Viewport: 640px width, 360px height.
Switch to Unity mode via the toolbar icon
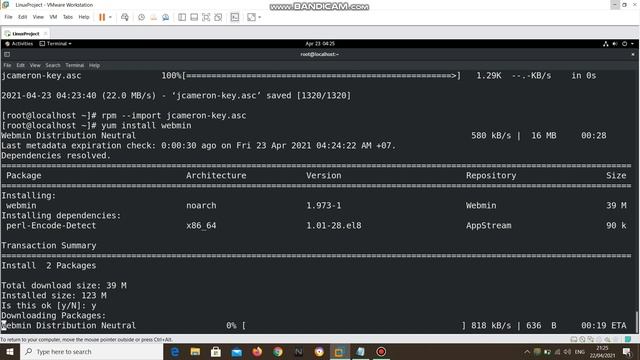218,17
